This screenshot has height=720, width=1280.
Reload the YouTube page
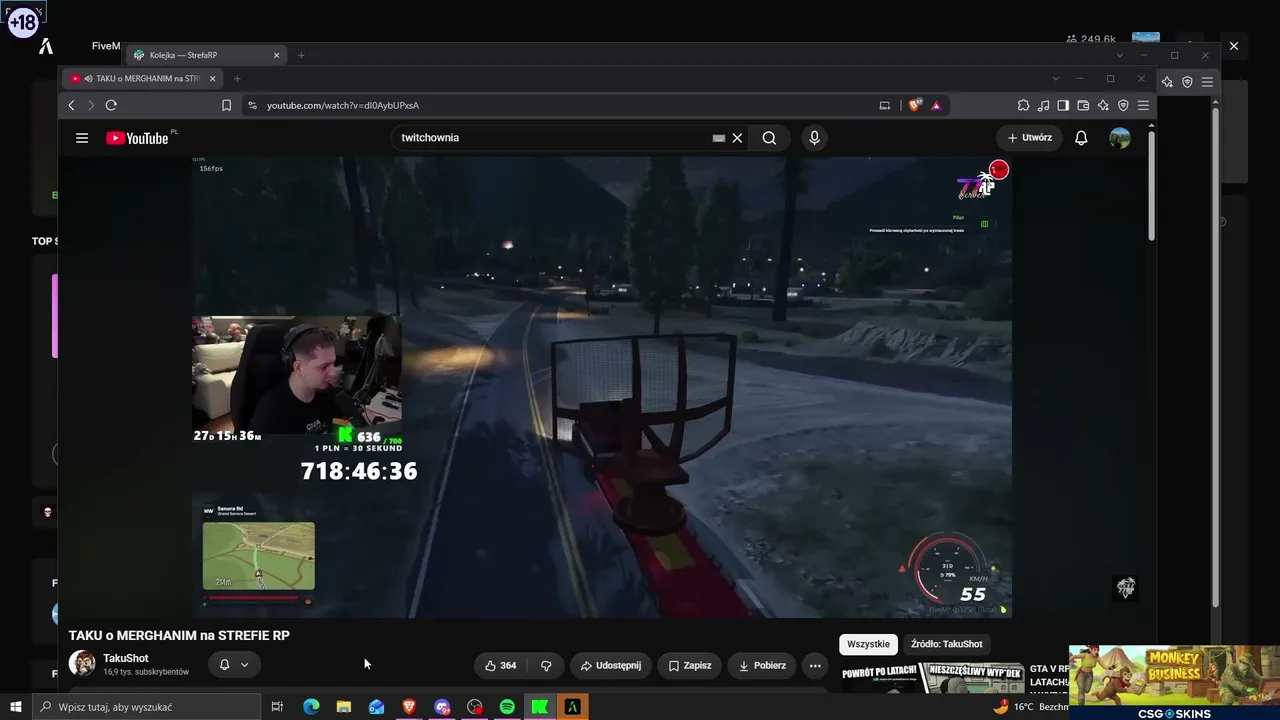pyautogui.click(x=111, y=105)
